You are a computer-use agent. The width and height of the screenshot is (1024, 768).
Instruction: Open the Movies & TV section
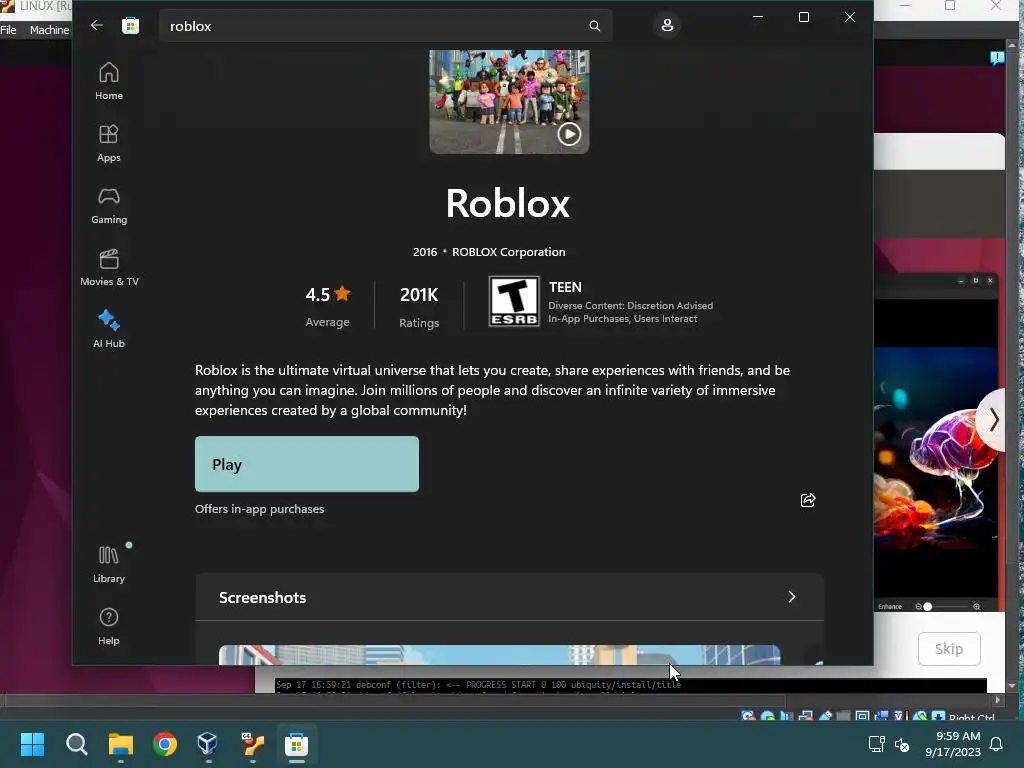(109, 267)
